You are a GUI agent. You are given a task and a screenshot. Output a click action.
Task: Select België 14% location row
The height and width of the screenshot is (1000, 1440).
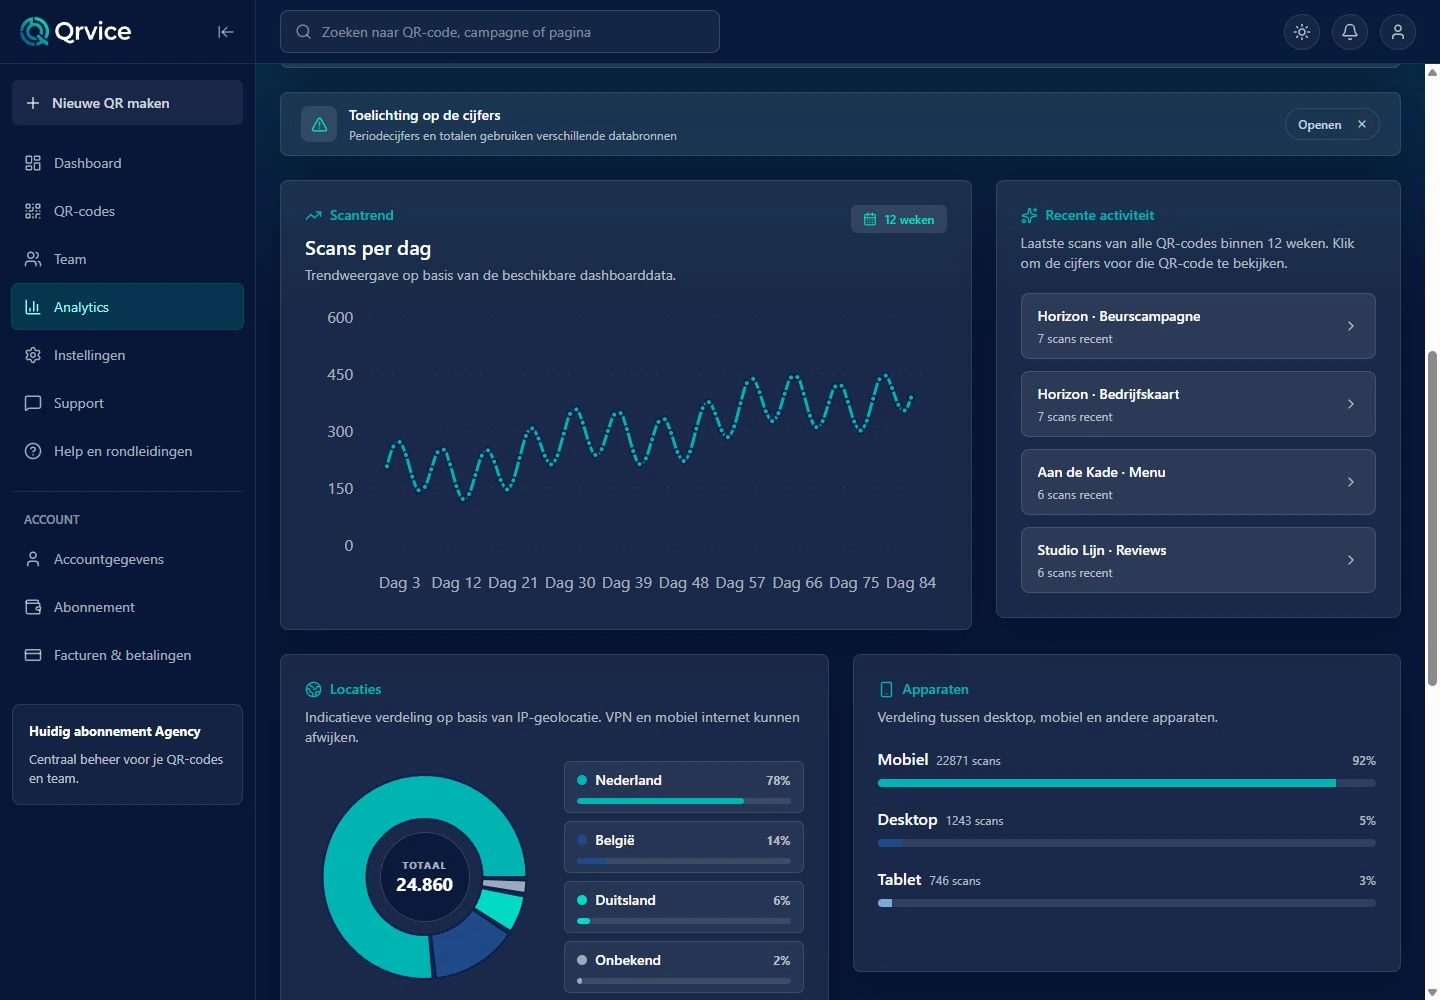684,847
